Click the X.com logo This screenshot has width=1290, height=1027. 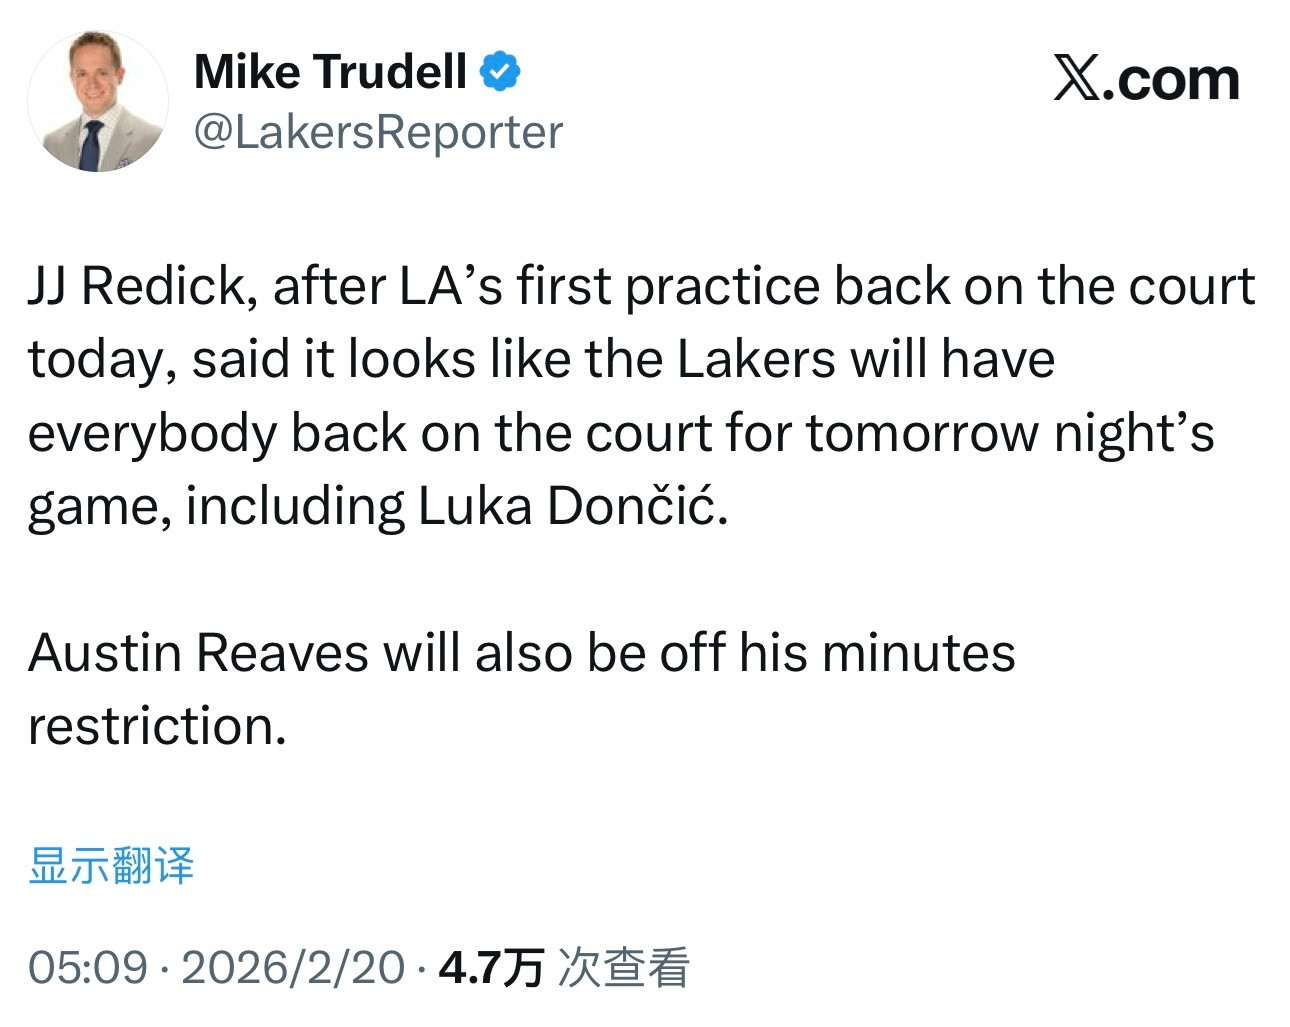(1146, 79)
